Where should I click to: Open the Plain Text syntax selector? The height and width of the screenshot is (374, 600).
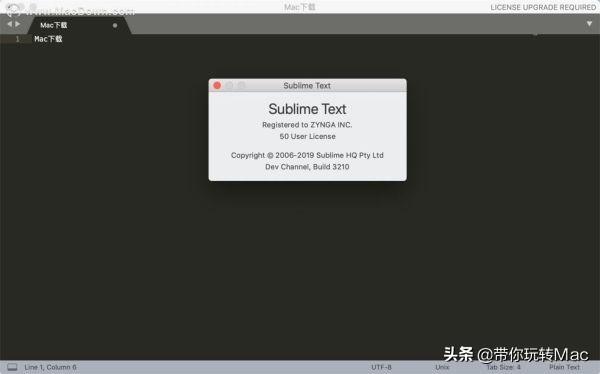pyautogui.click(x=564, y=367)
